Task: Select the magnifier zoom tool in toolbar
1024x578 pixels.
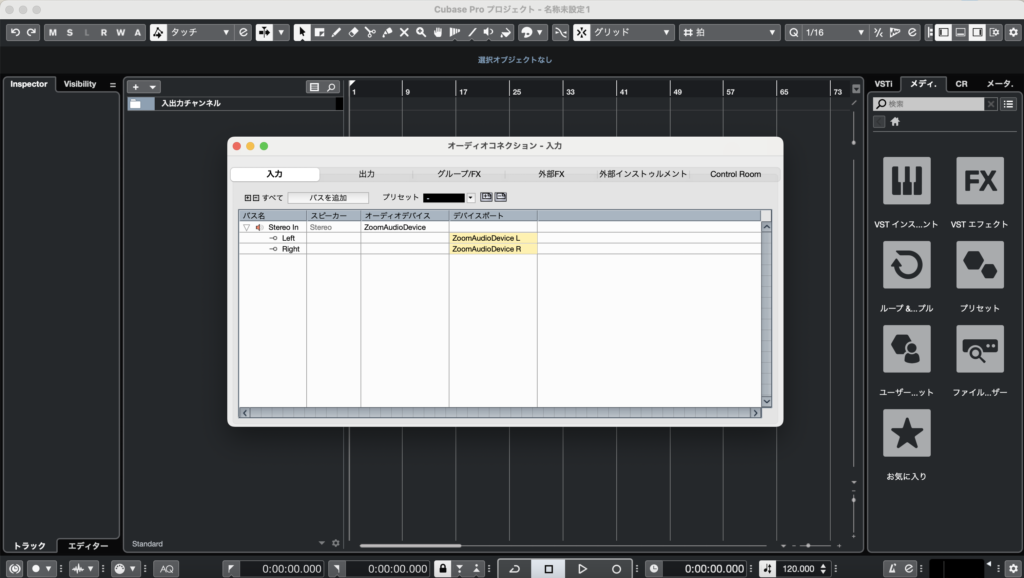Action: 421,33
